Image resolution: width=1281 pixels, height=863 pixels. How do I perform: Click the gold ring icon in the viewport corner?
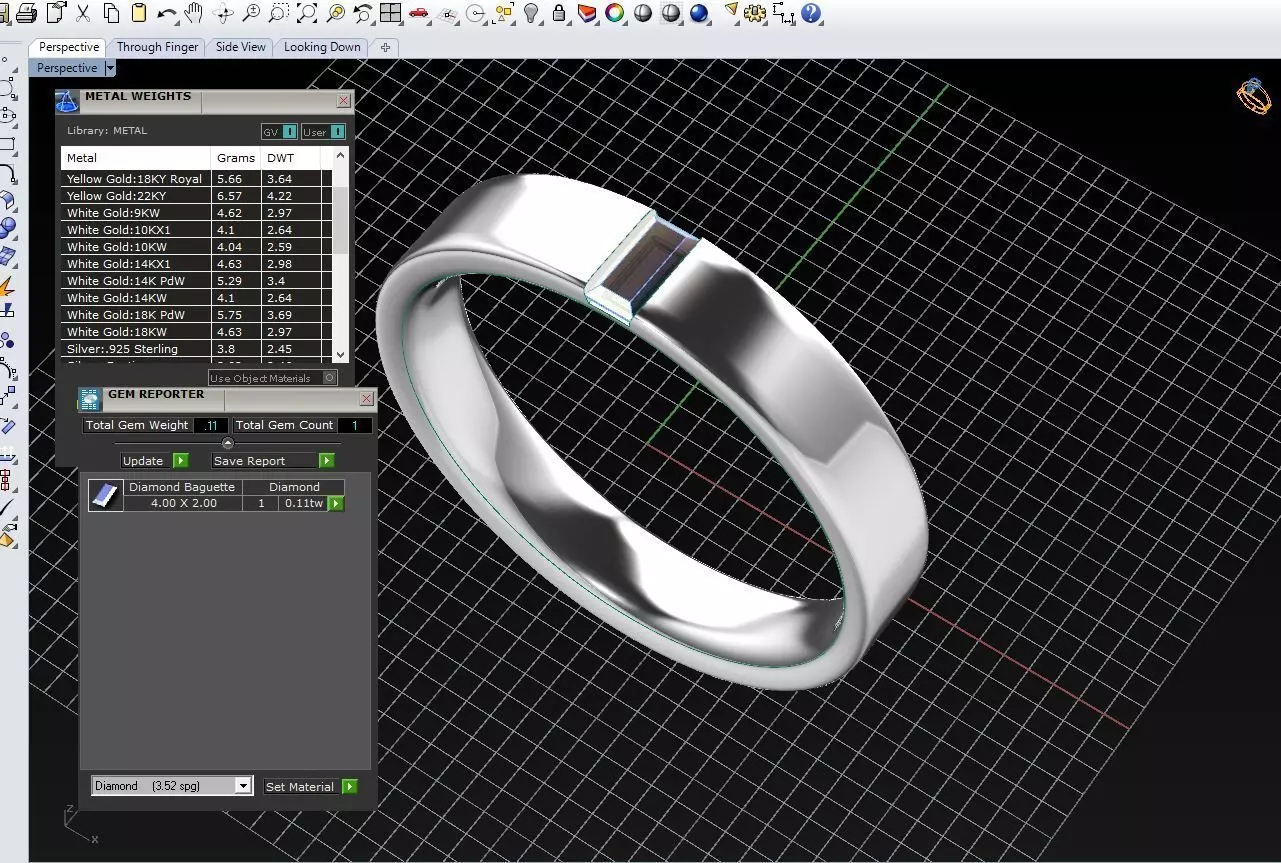click(x=1253, y=96)
